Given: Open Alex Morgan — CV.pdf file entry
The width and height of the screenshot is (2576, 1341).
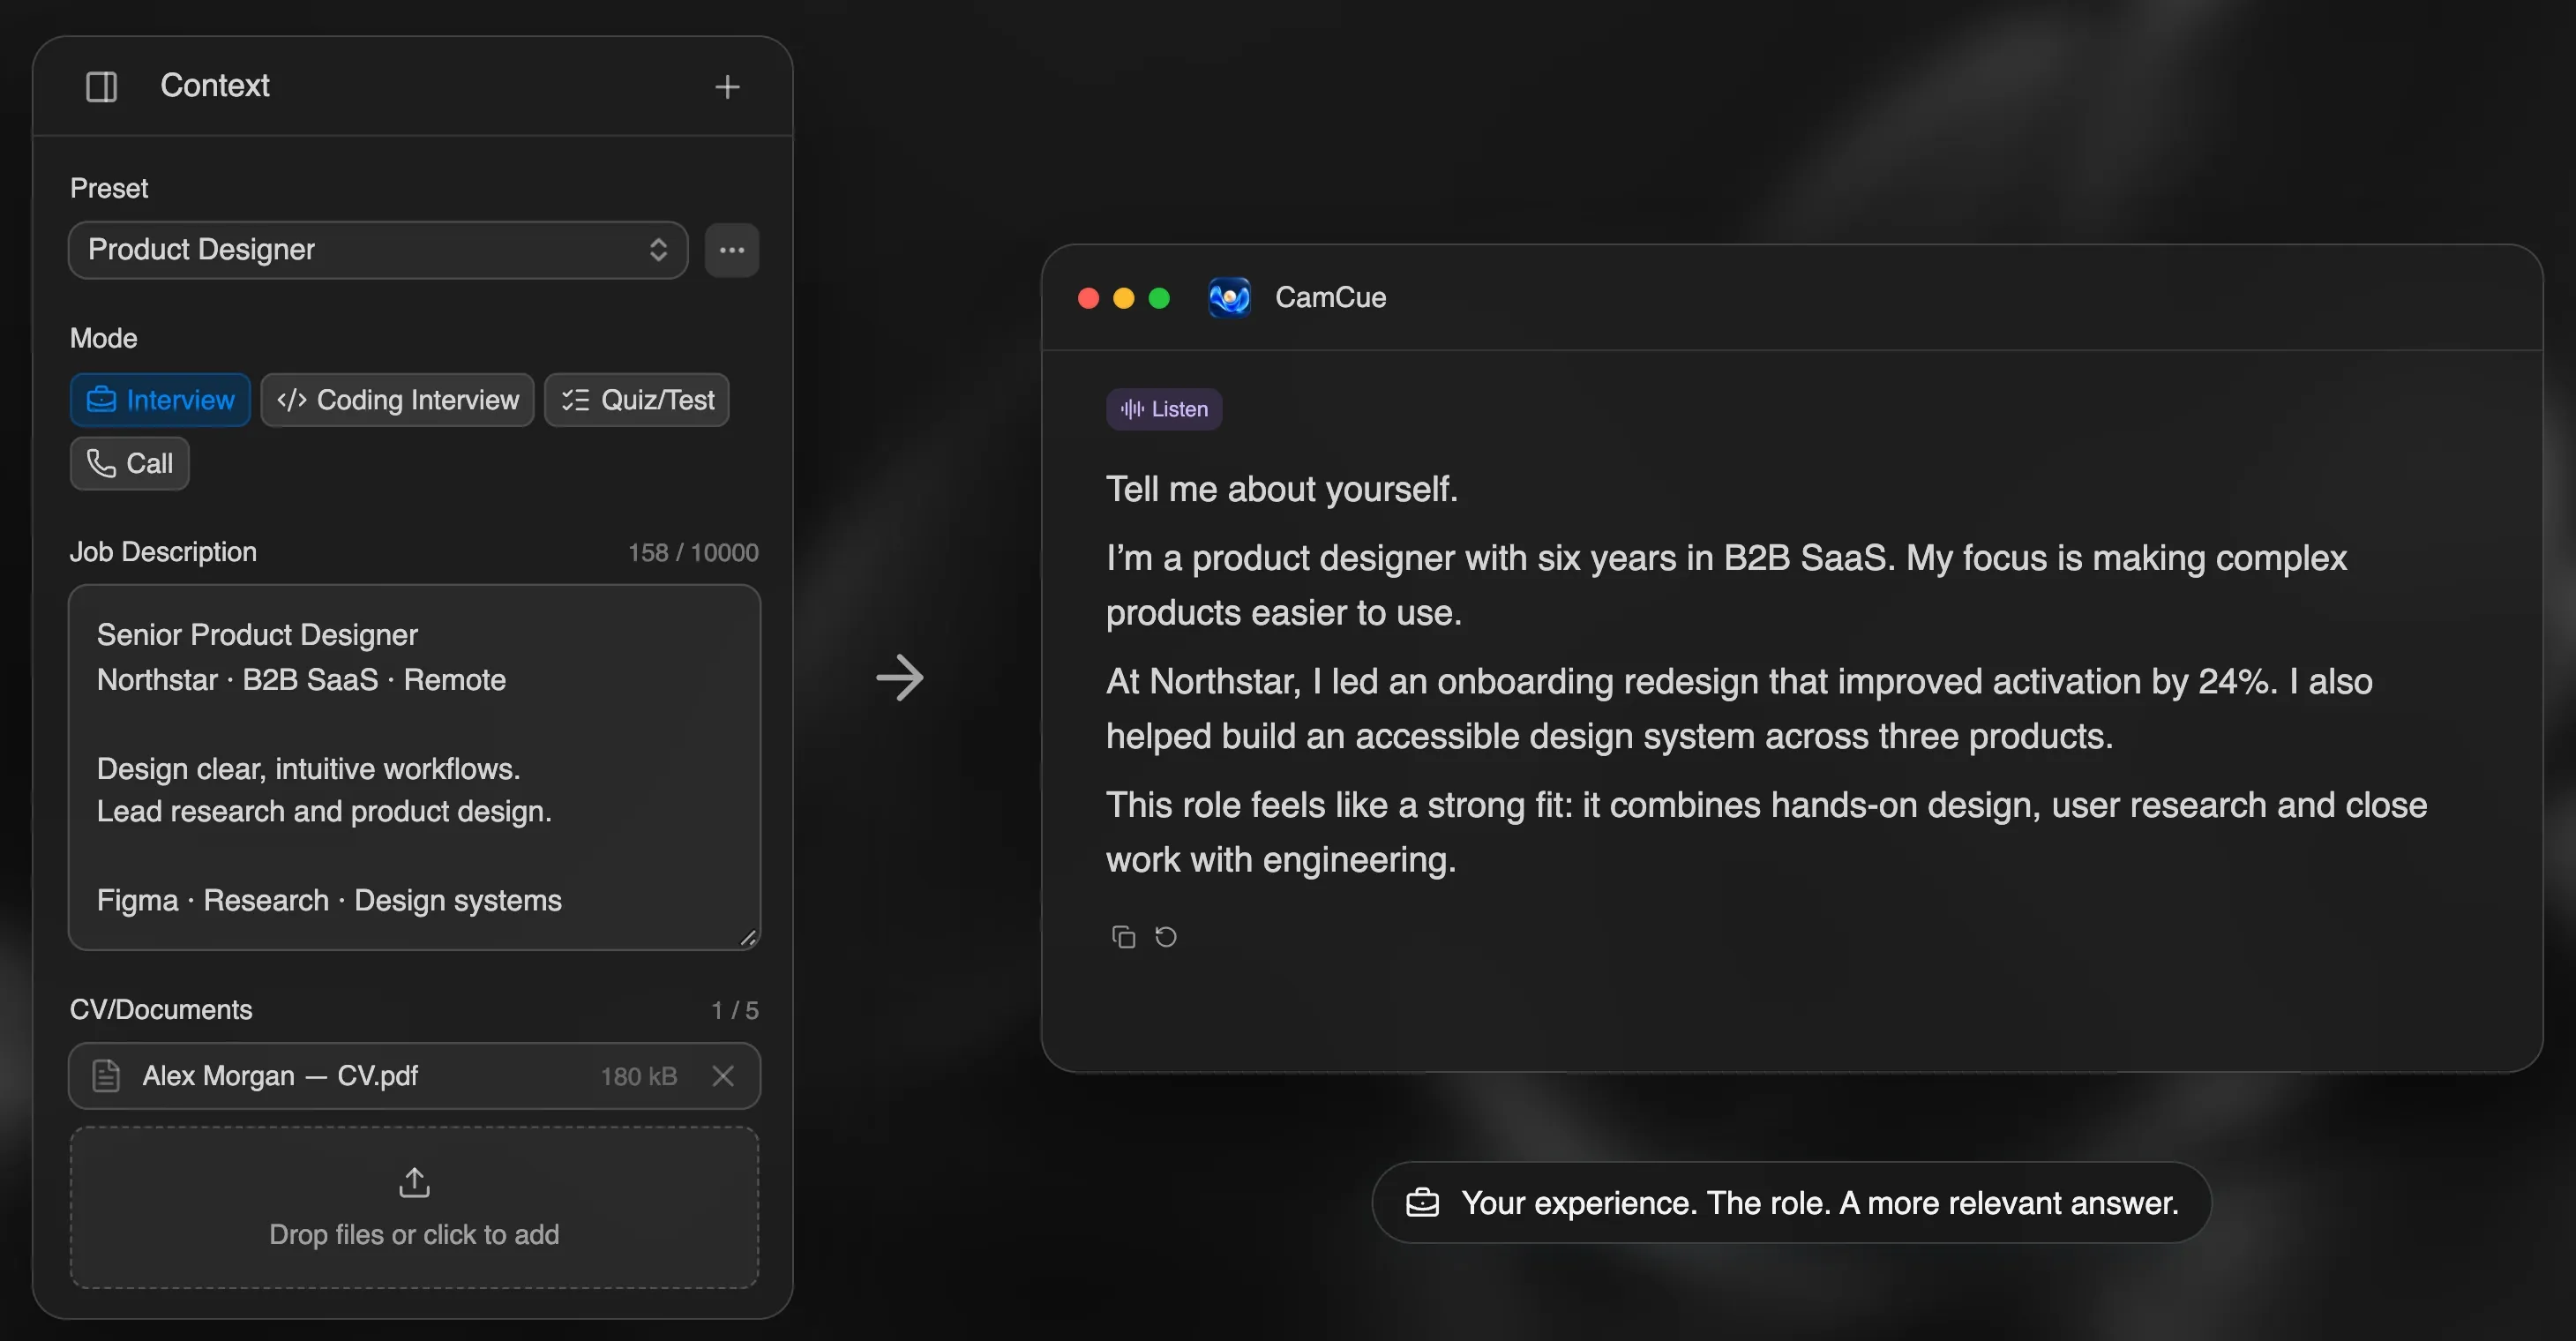Looking at the screenshot, I should pos(414,1076).
